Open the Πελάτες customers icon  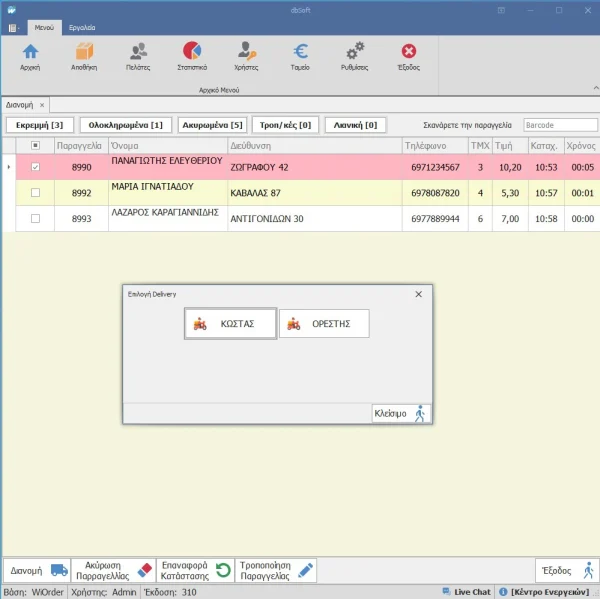point(138,54)
